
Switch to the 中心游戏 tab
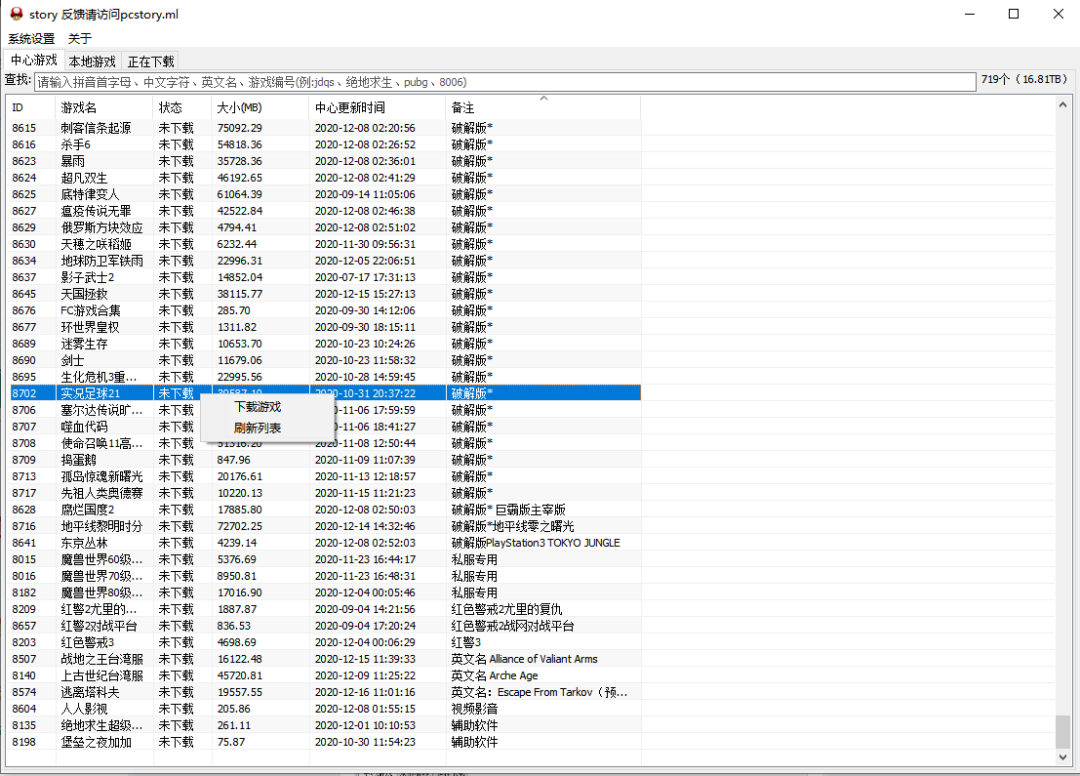click(34, 60)
